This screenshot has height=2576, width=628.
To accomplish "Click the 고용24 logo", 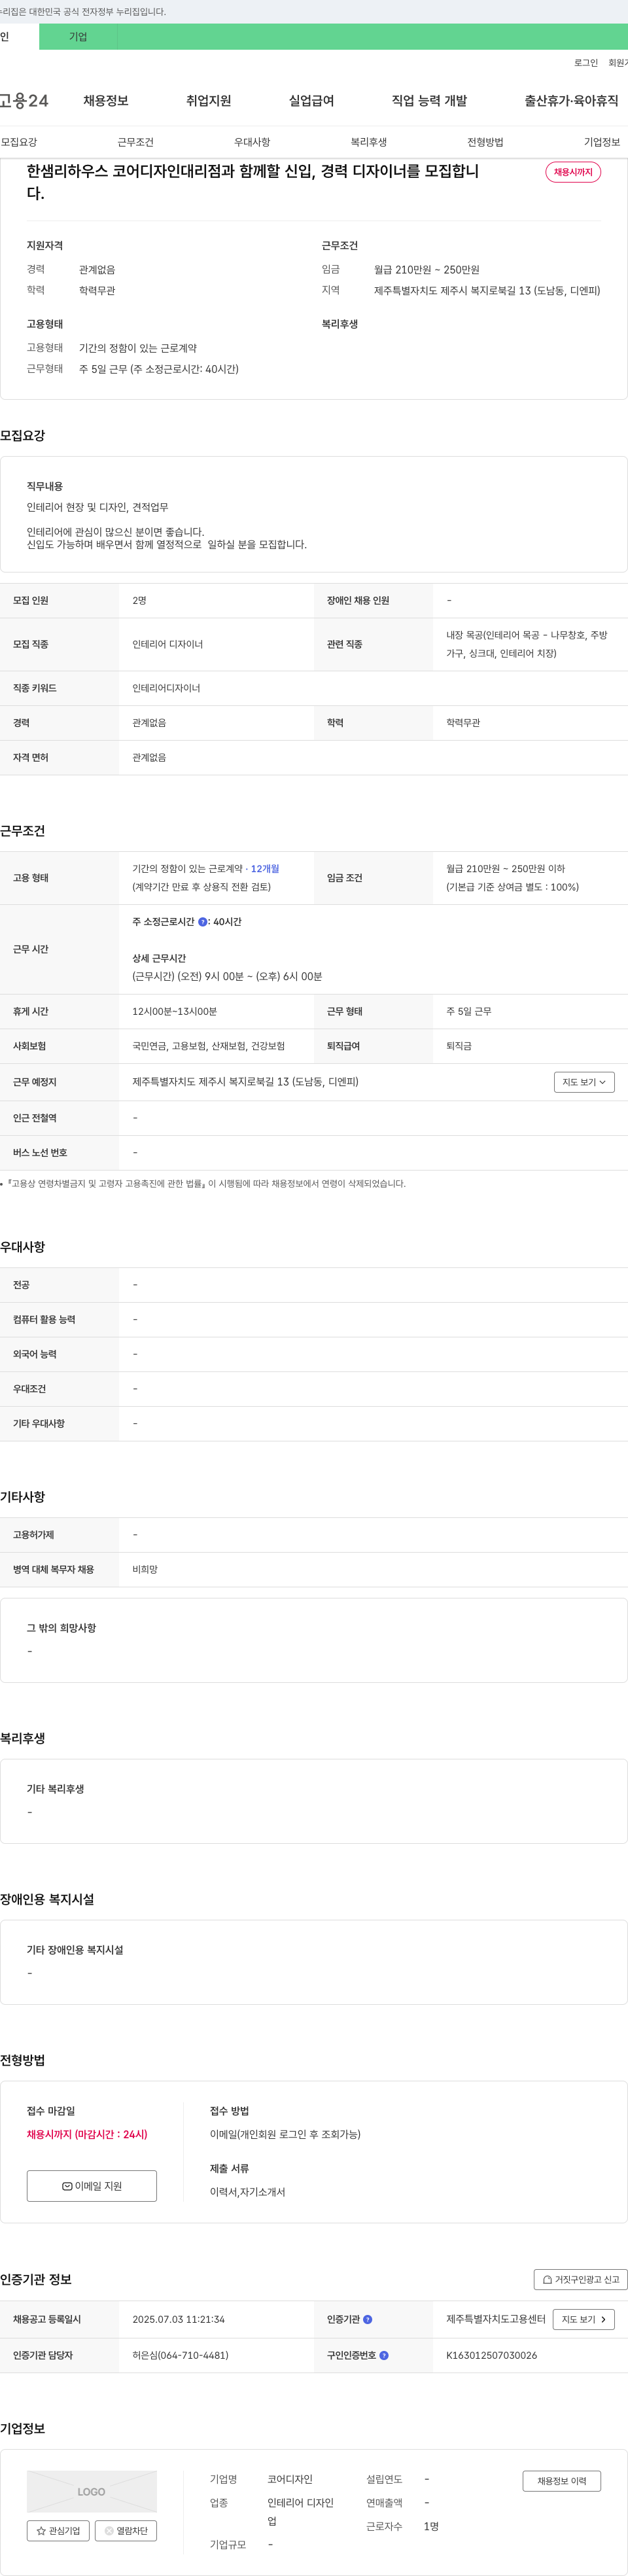I will click(x=24, y=101).
